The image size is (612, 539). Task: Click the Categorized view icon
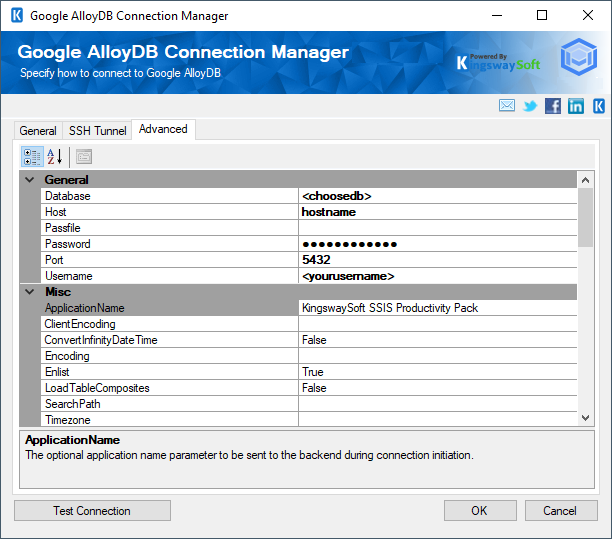[x=32, y=157]
